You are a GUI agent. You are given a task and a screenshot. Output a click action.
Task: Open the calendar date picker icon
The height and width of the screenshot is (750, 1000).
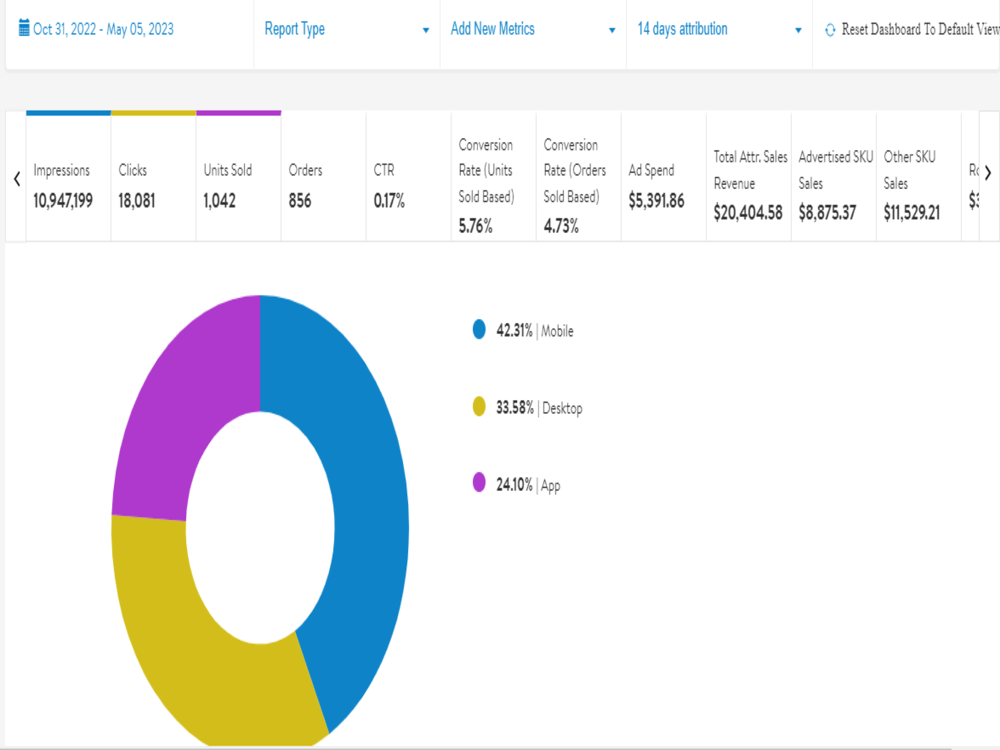(x=24, y=28)
